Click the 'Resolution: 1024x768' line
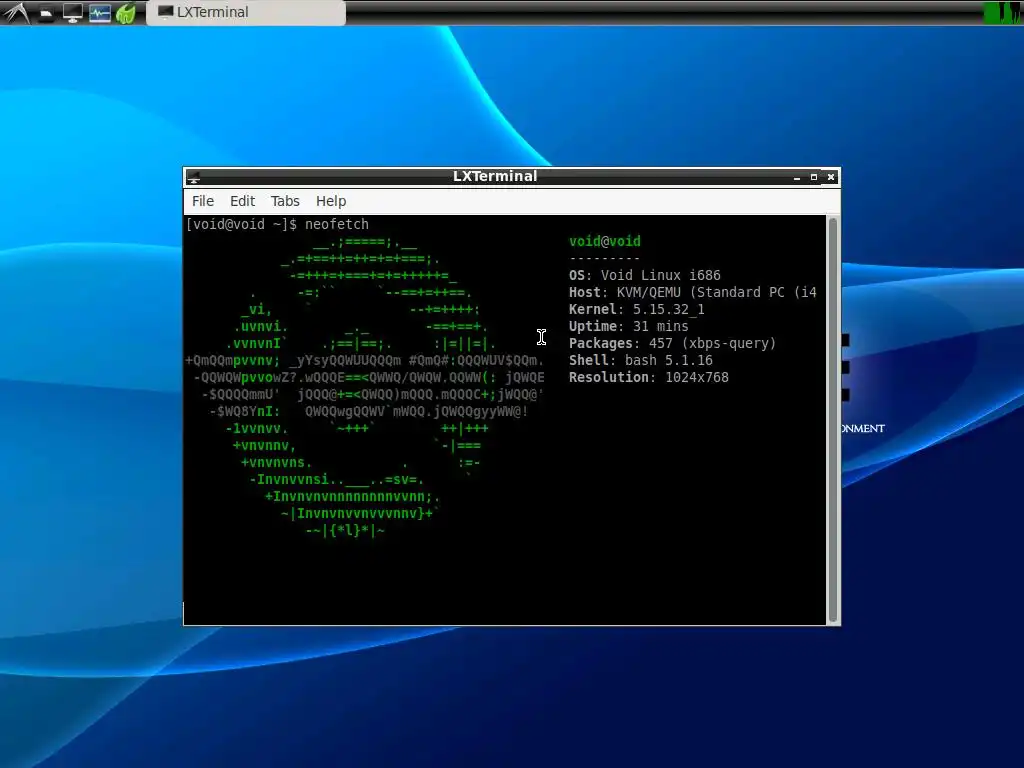 [648, 377]
